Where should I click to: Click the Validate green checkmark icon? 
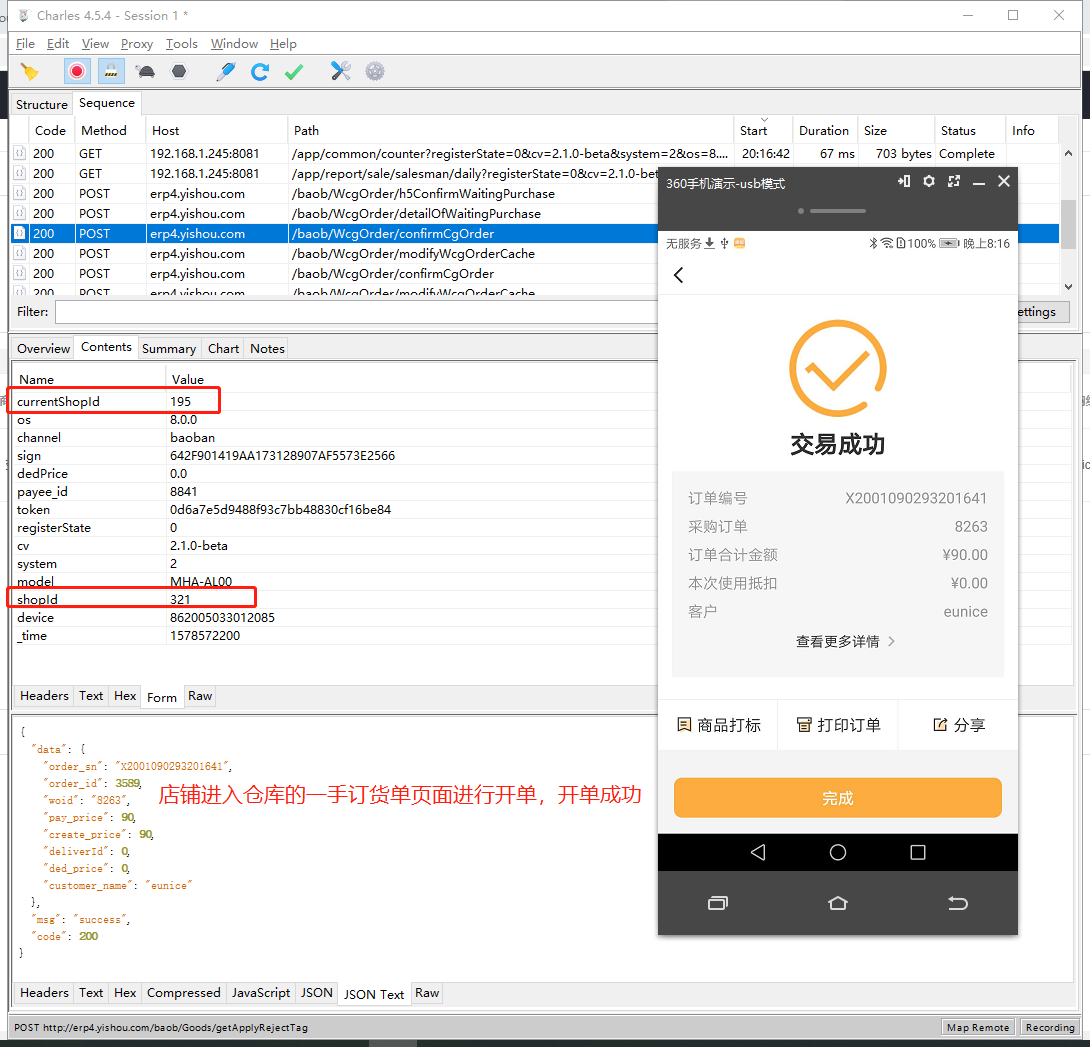pyautogui.click(x=294, y=72)
